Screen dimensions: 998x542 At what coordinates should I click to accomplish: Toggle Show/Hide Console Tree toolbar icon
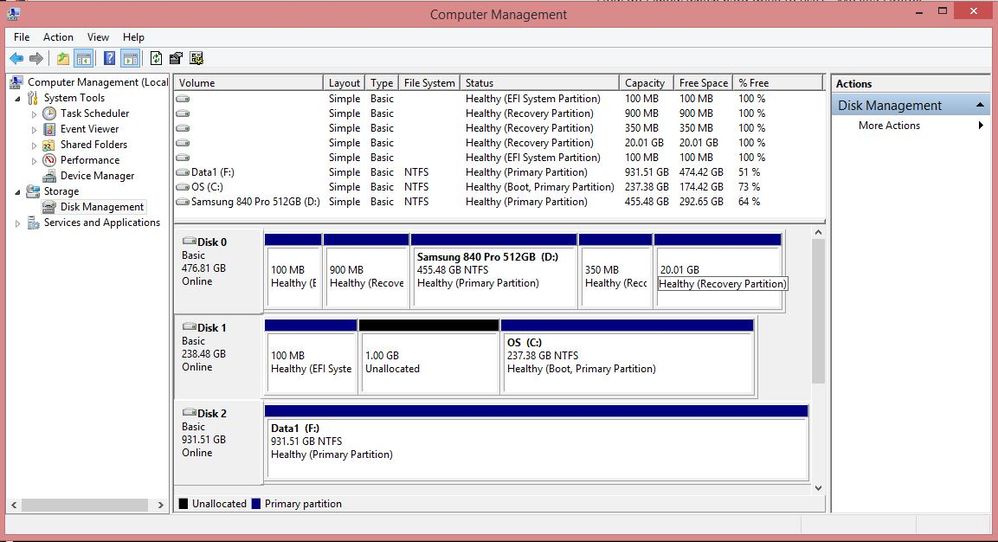point(83,59)
